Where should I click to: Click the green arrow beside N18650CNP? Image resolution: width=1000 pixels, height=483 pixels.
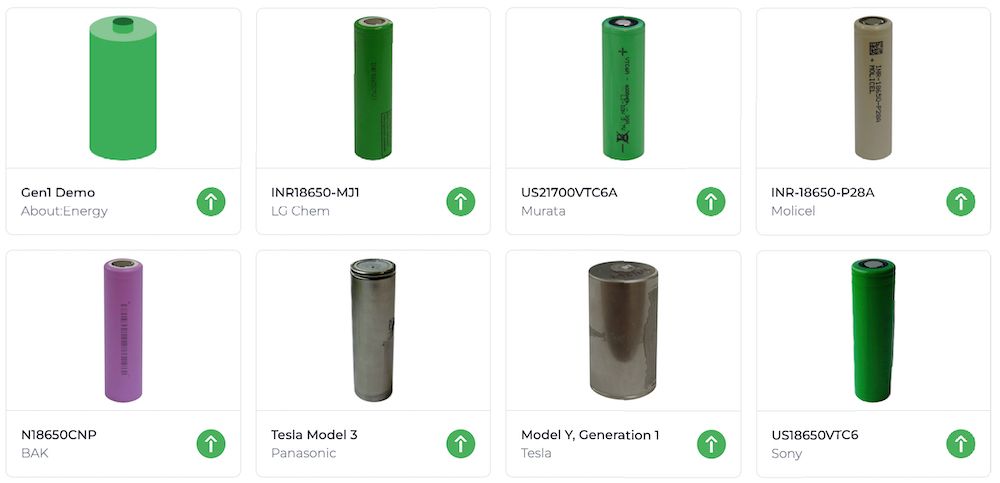point(210,443)
